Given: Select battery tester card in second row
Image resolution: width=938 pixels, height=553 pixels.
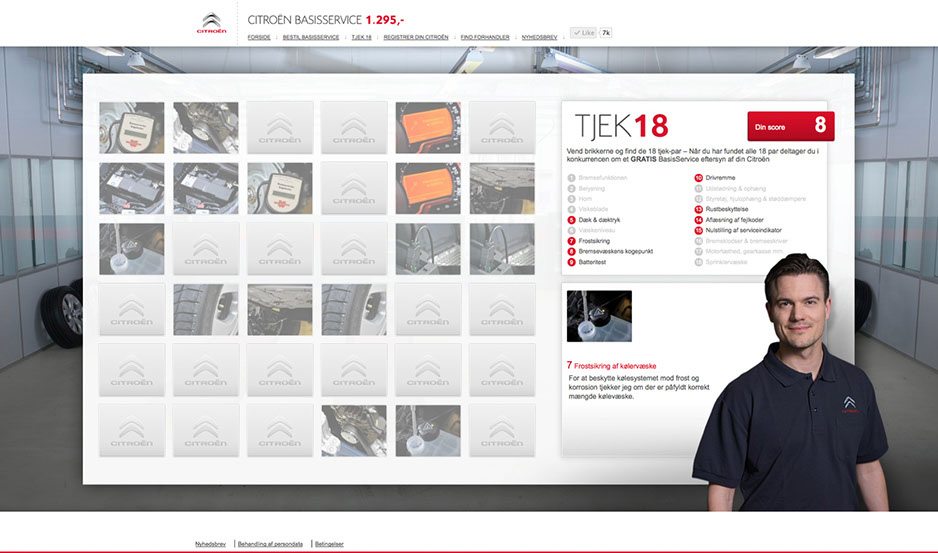Looking at the screenshot, I should pyautogui.click(x=280, y=189).
